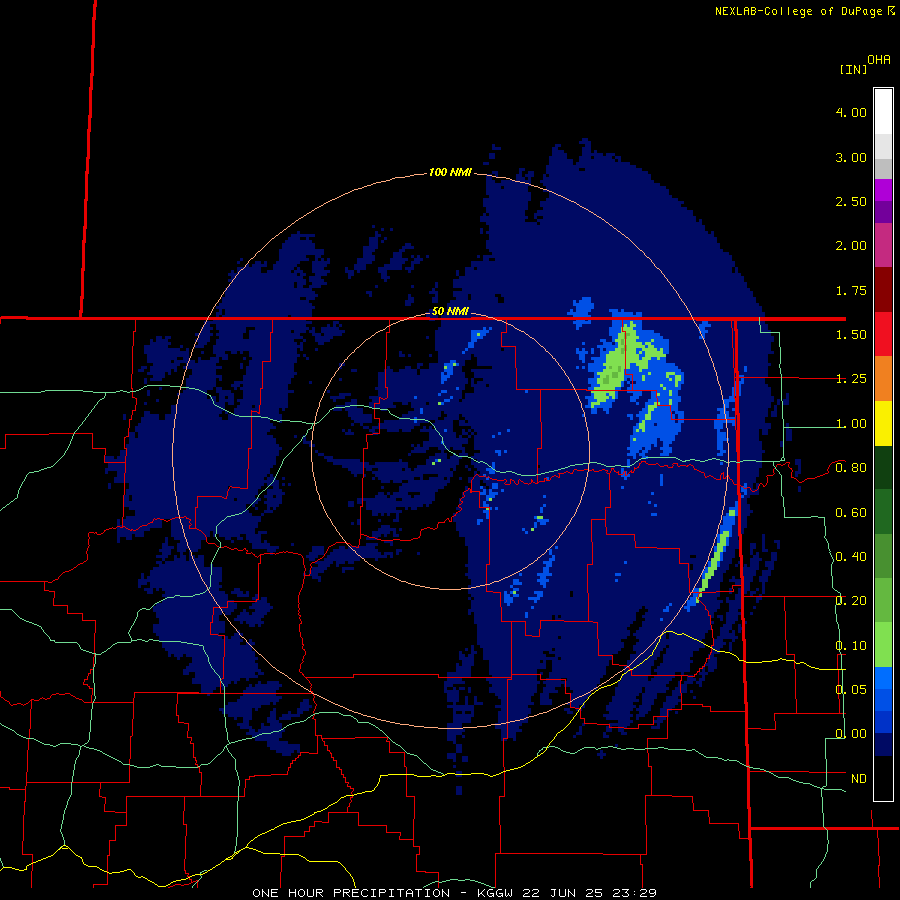Image resolution: width=900 pixels, height=900 pixels.
Task: Click the 0.05 legend value
Action: (851, 689)
